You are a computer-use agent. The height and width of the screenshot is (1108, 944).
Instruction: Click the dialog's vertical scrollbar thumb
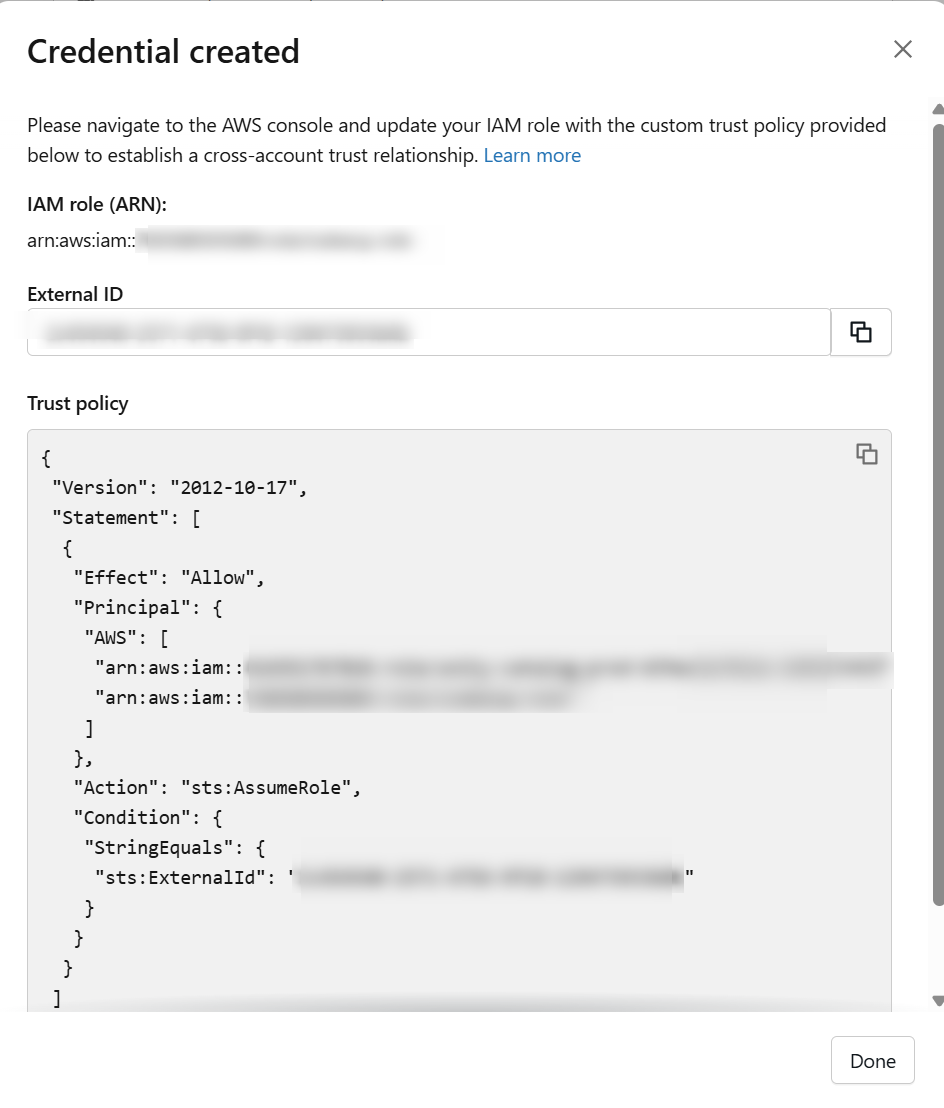coord(937,500)
